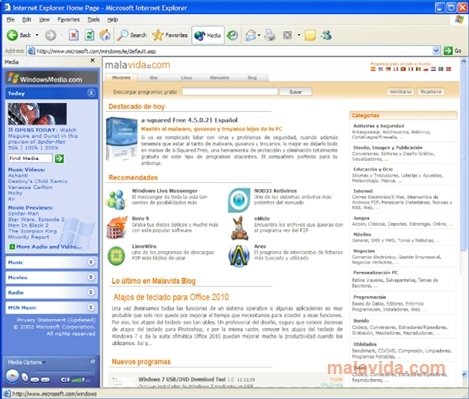Go to Home via house icon

105,35
